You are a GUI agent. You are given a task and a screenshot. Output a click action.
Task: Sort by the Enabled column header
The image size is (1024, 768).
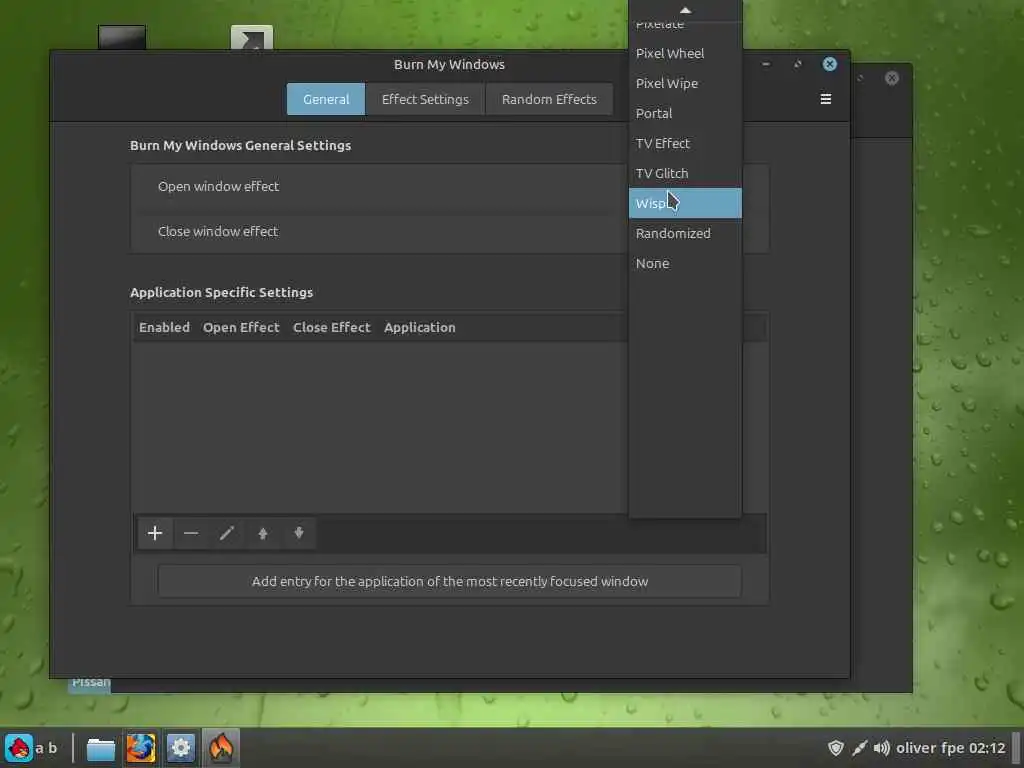(164, 327)
